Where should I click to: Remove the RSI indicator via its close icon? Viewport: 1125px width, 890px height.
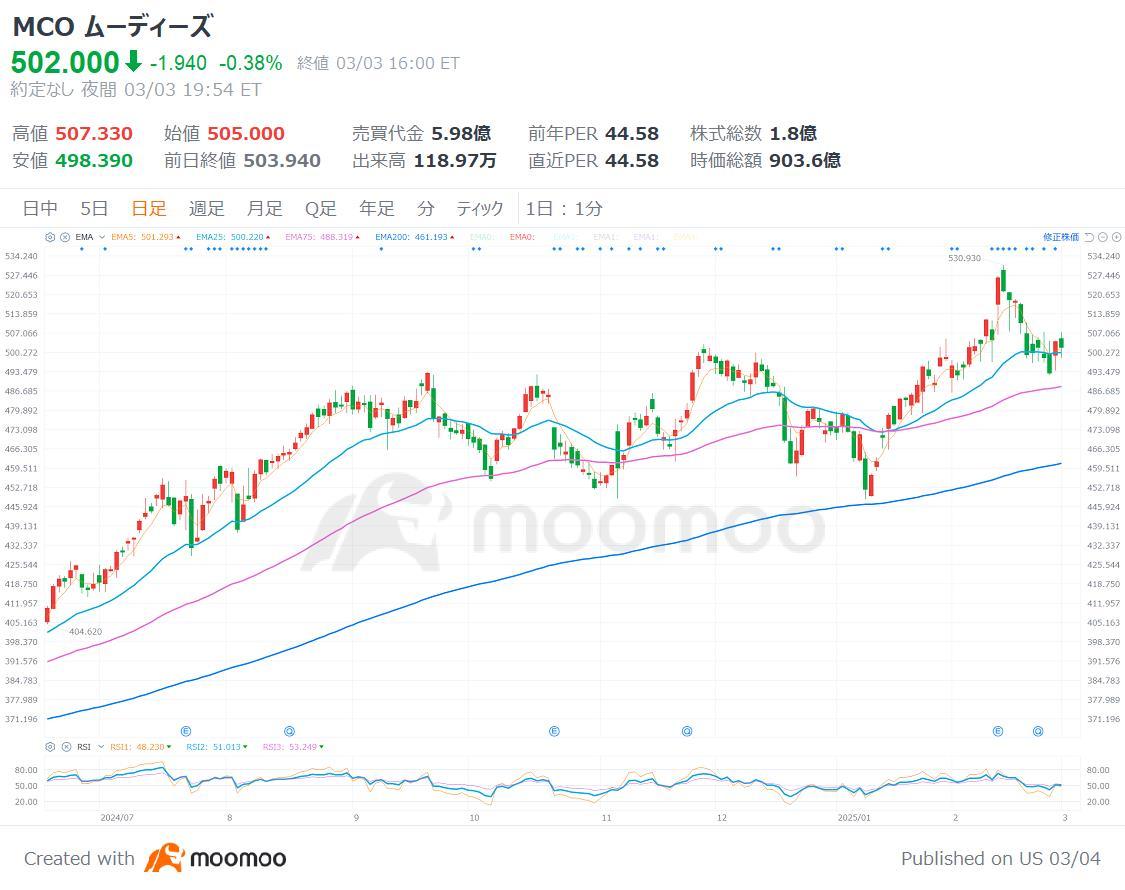[66, 747]
